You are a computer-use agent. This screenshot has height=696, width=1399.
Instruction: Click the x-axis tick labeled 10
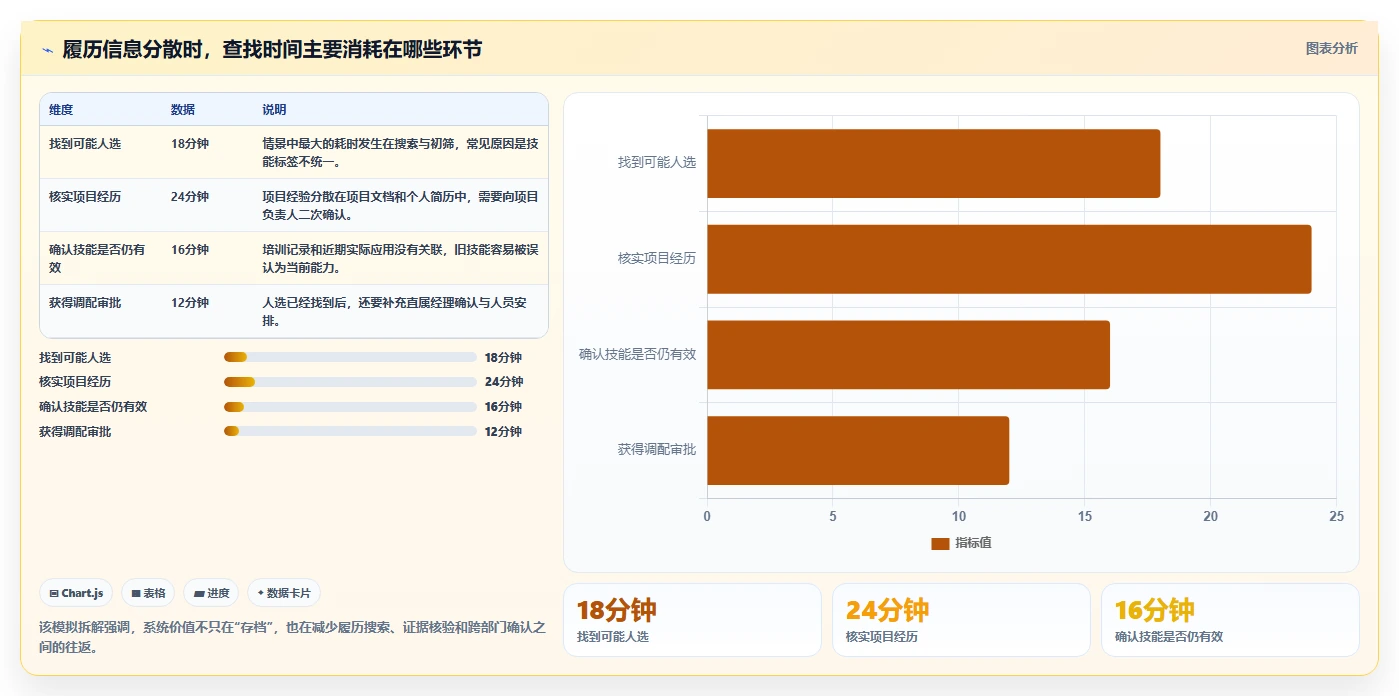(959, 516)
